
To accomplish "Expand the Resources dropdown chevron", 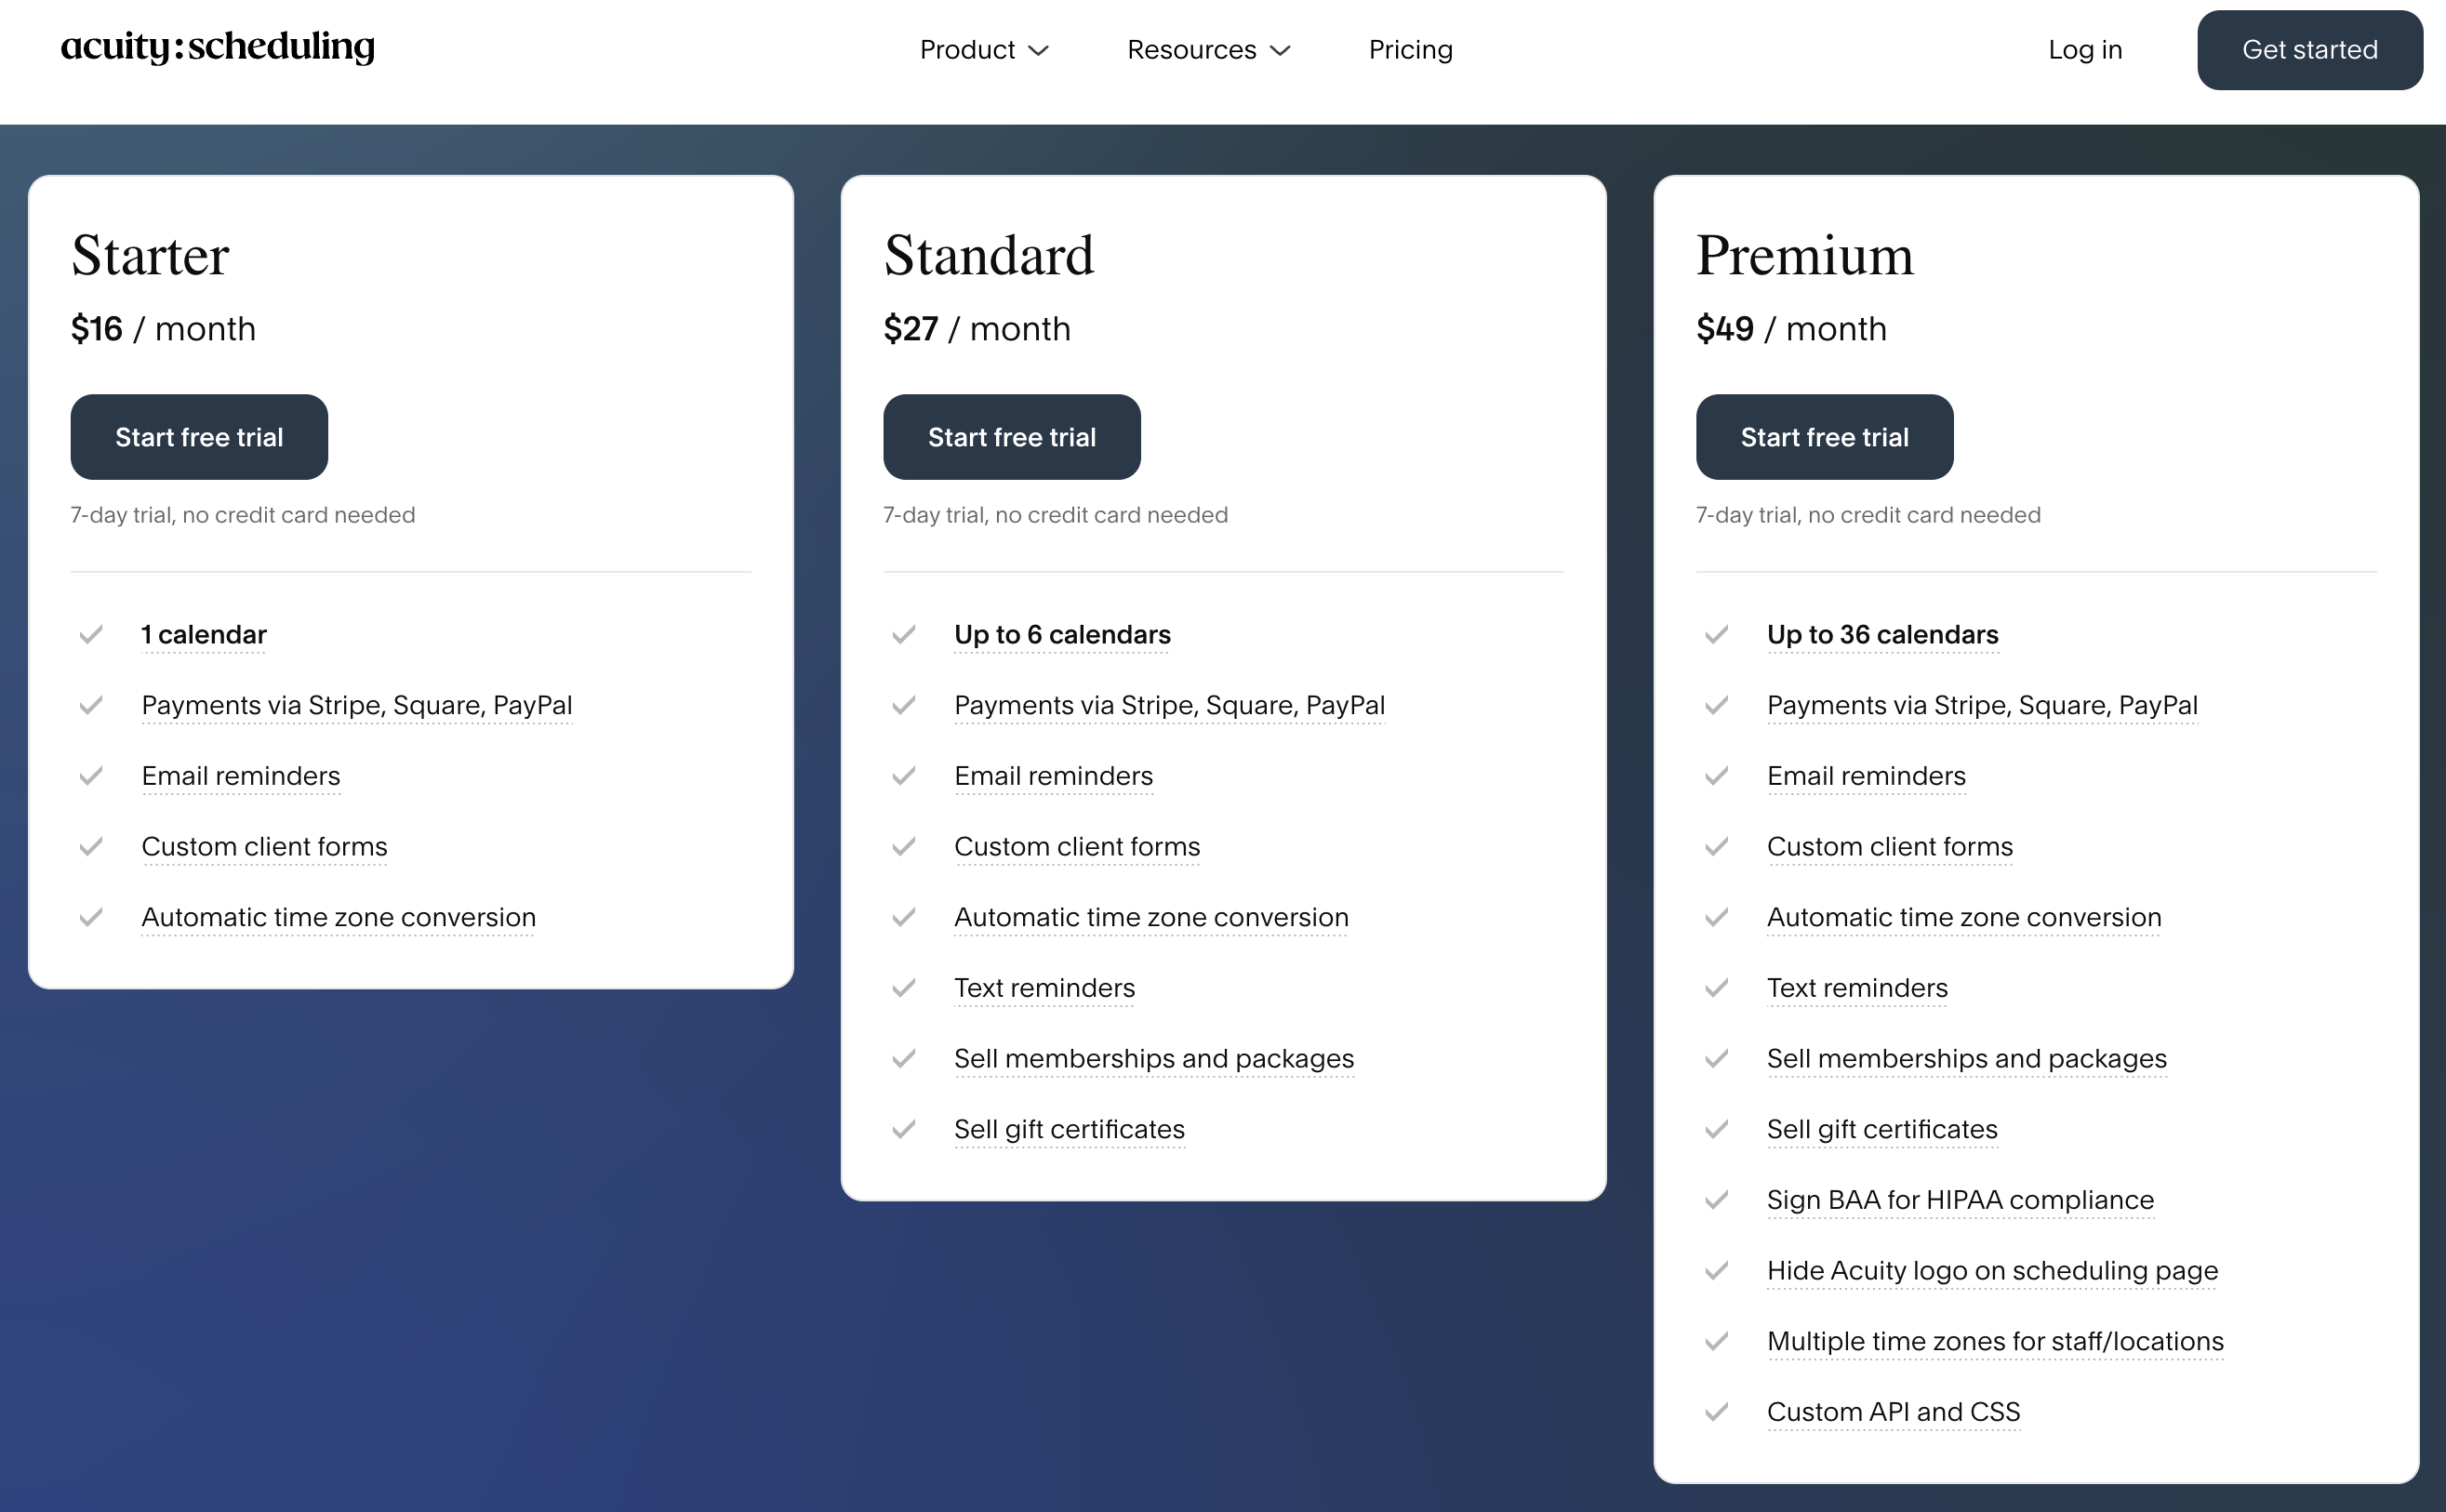I will click(x=1280, y=51).
